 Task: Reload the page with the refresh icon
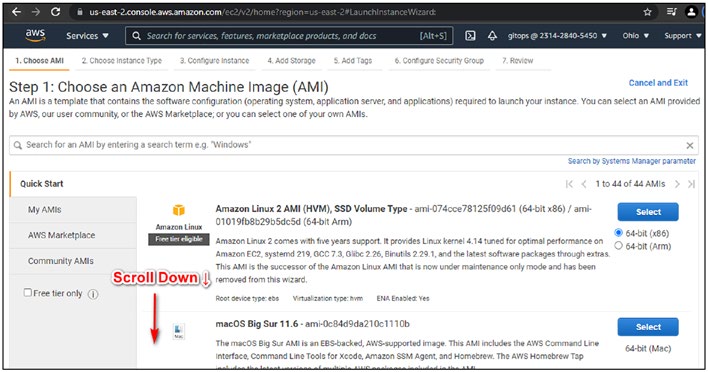(x=56, y=12)
